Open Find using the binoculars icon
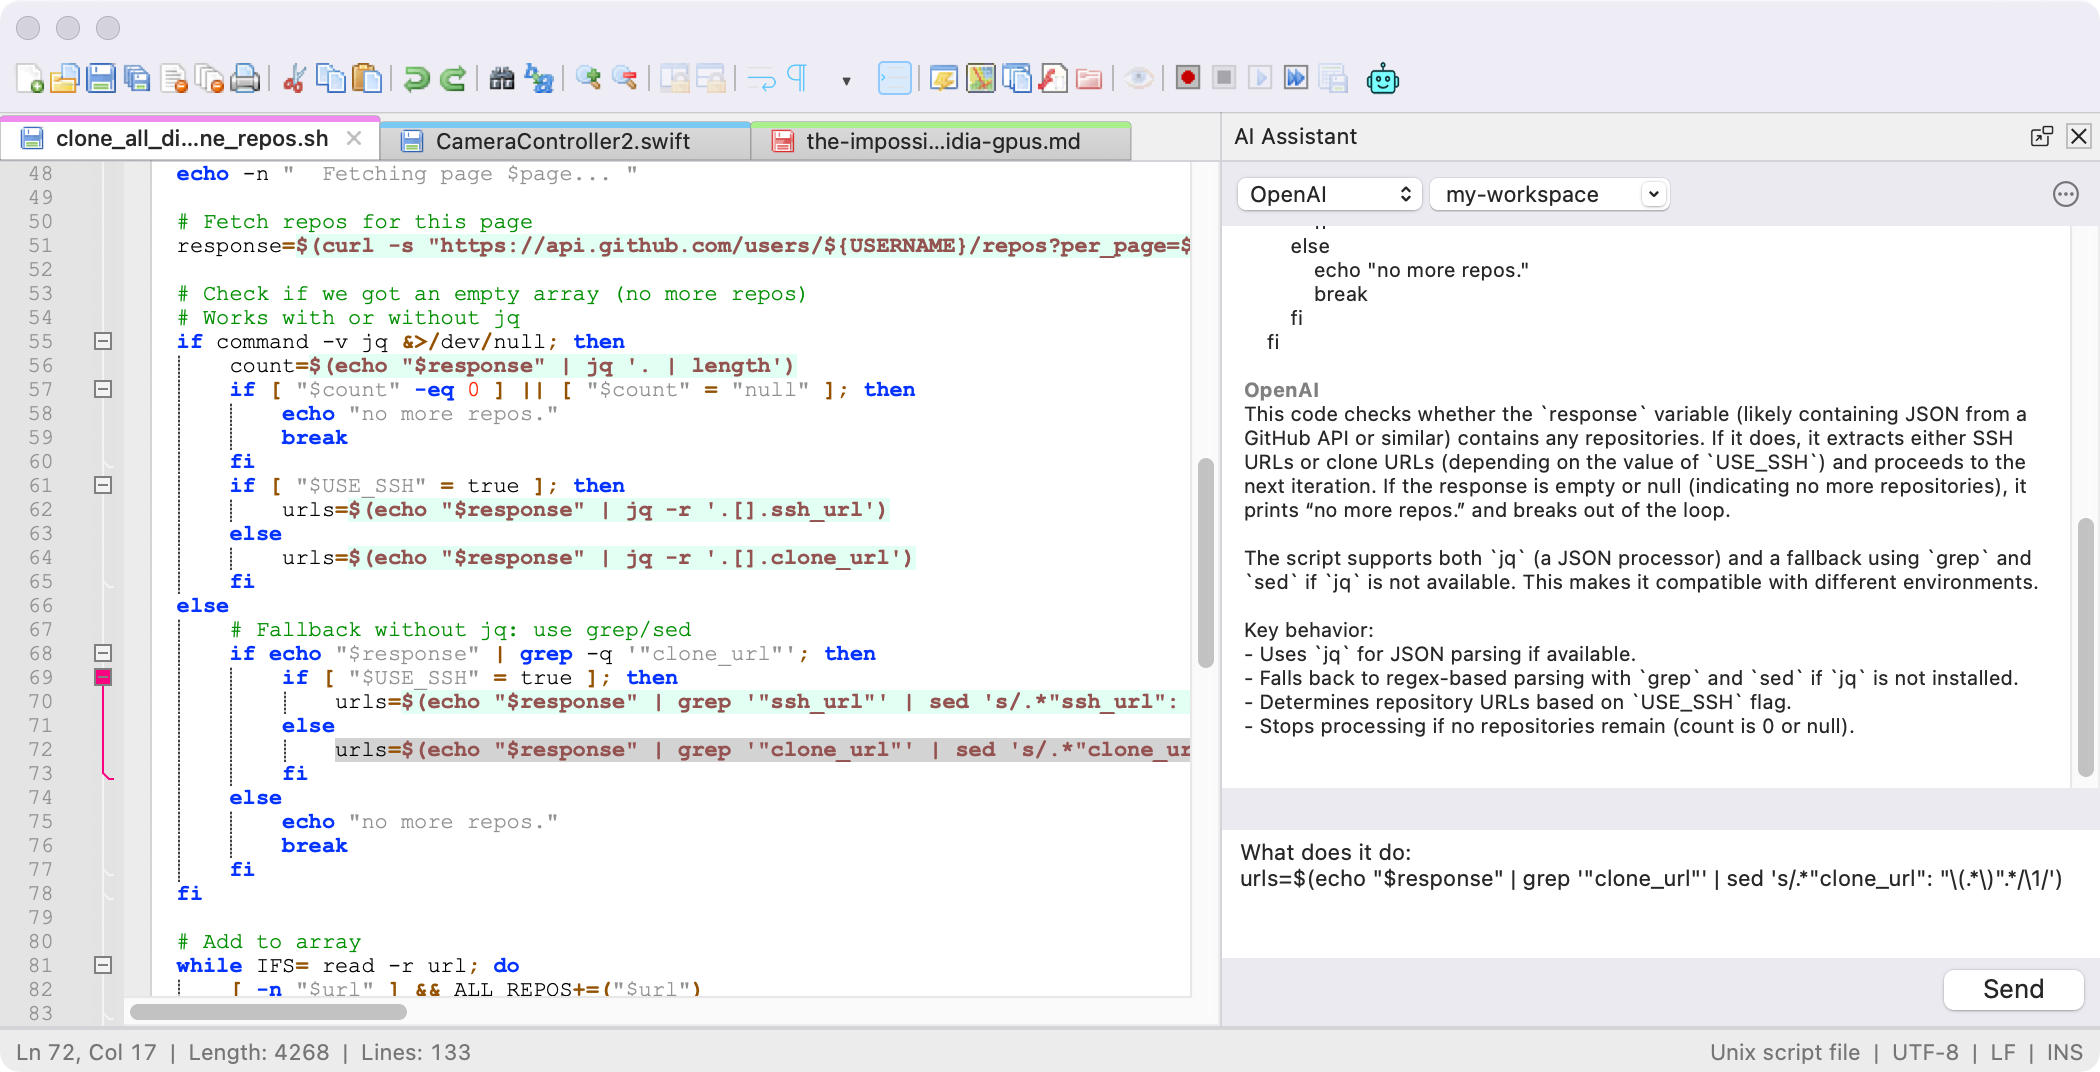 502,78
